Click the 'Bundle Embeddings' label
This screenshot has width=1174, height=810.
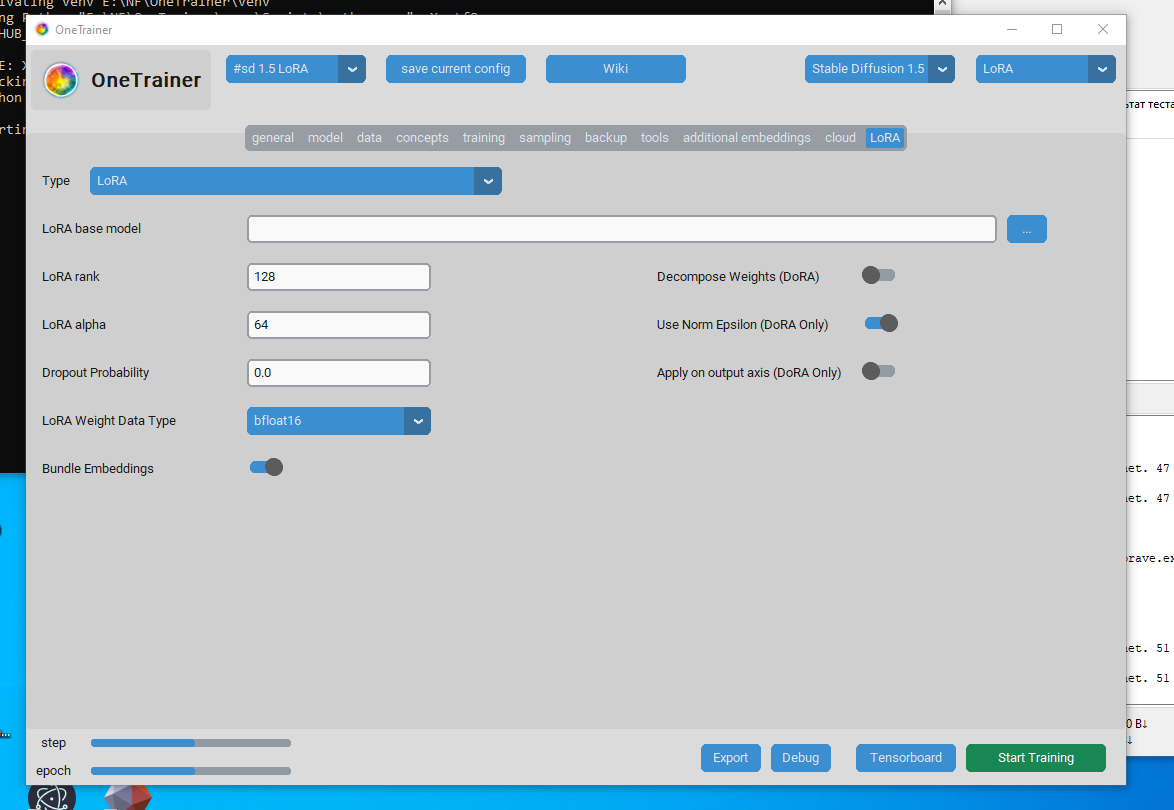click(97, 469)
